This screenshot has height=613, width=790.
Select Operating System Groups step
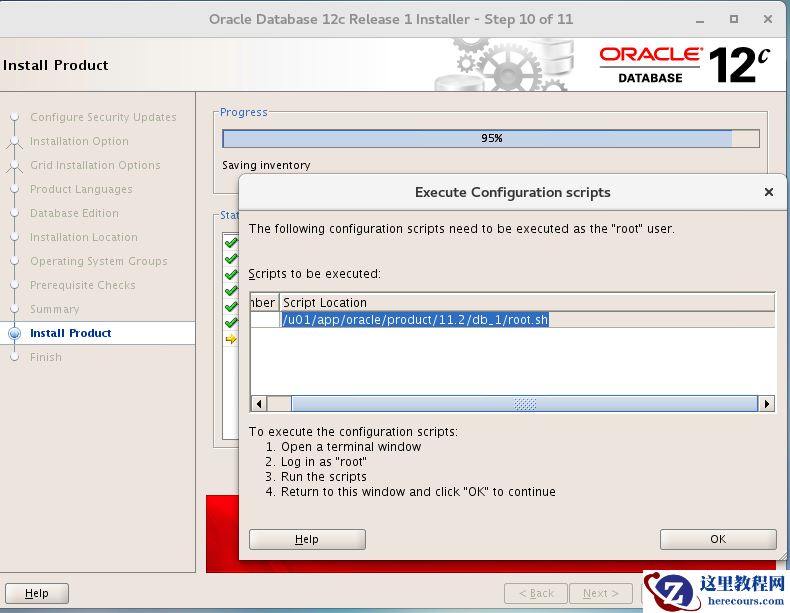coord(99,261)
